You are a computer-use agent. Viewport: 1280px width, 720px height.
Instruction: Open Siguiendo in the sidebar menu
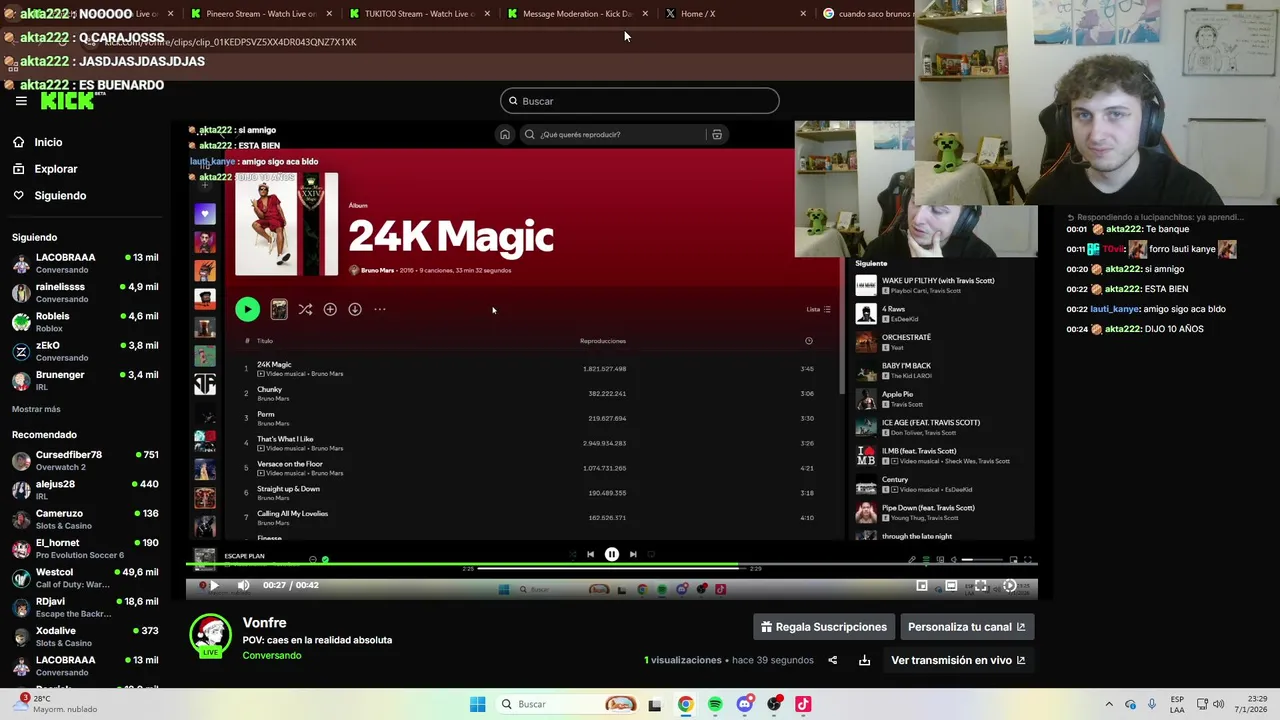[x=60, y=195]
